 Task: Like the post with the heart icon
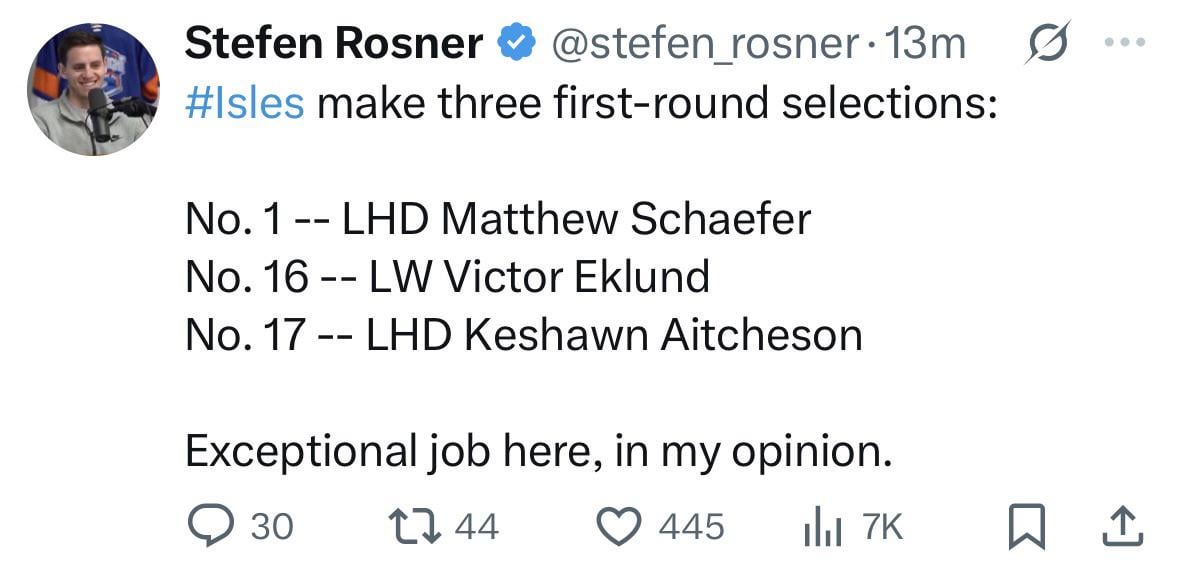[x=620, y=526]
